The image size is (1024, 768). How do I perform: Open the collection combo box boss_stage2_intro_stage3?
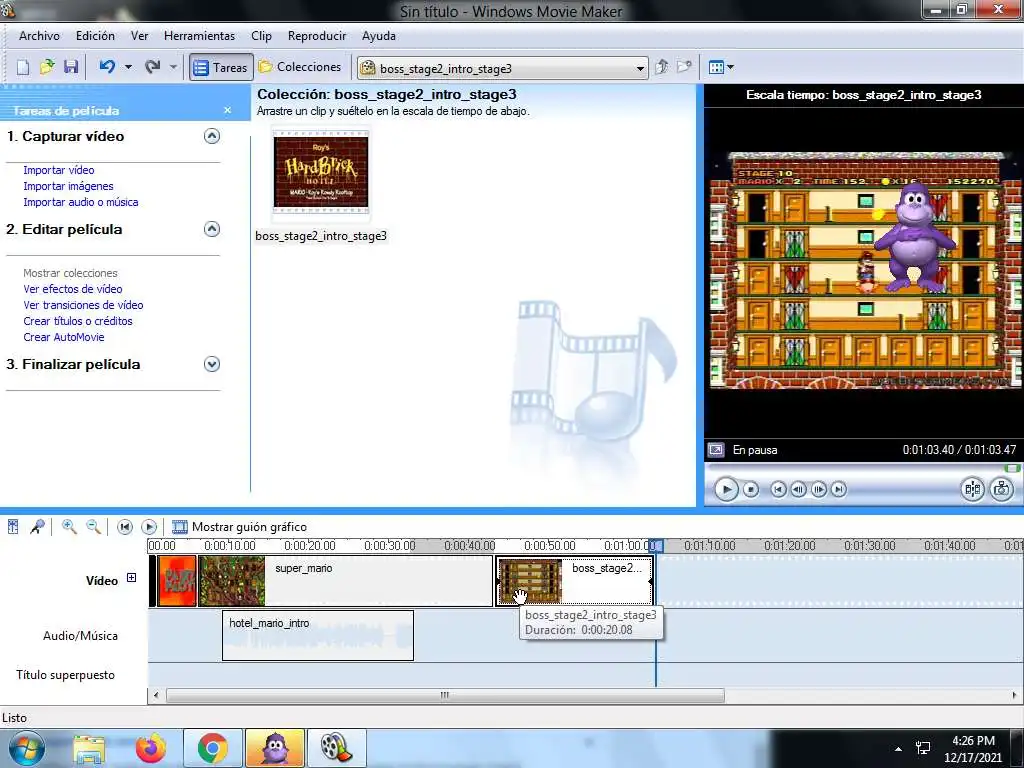503,68
